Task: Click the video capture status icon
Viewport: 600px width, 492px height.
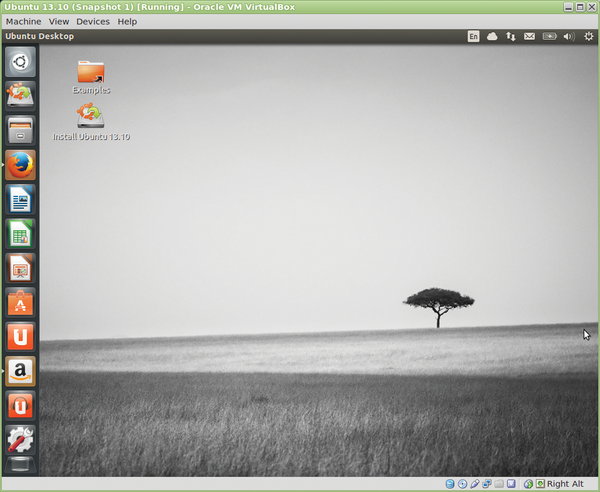Action: coord(511,484)
